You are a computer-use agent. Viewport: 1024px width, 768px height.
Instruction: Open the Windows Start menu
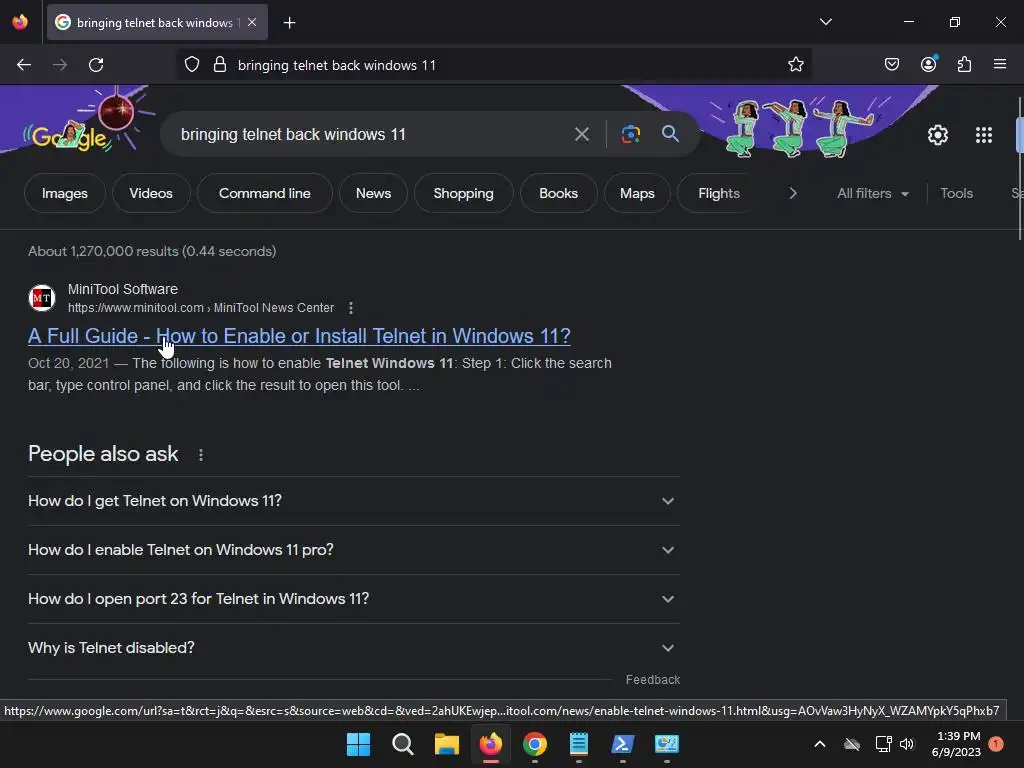(358, 744)
